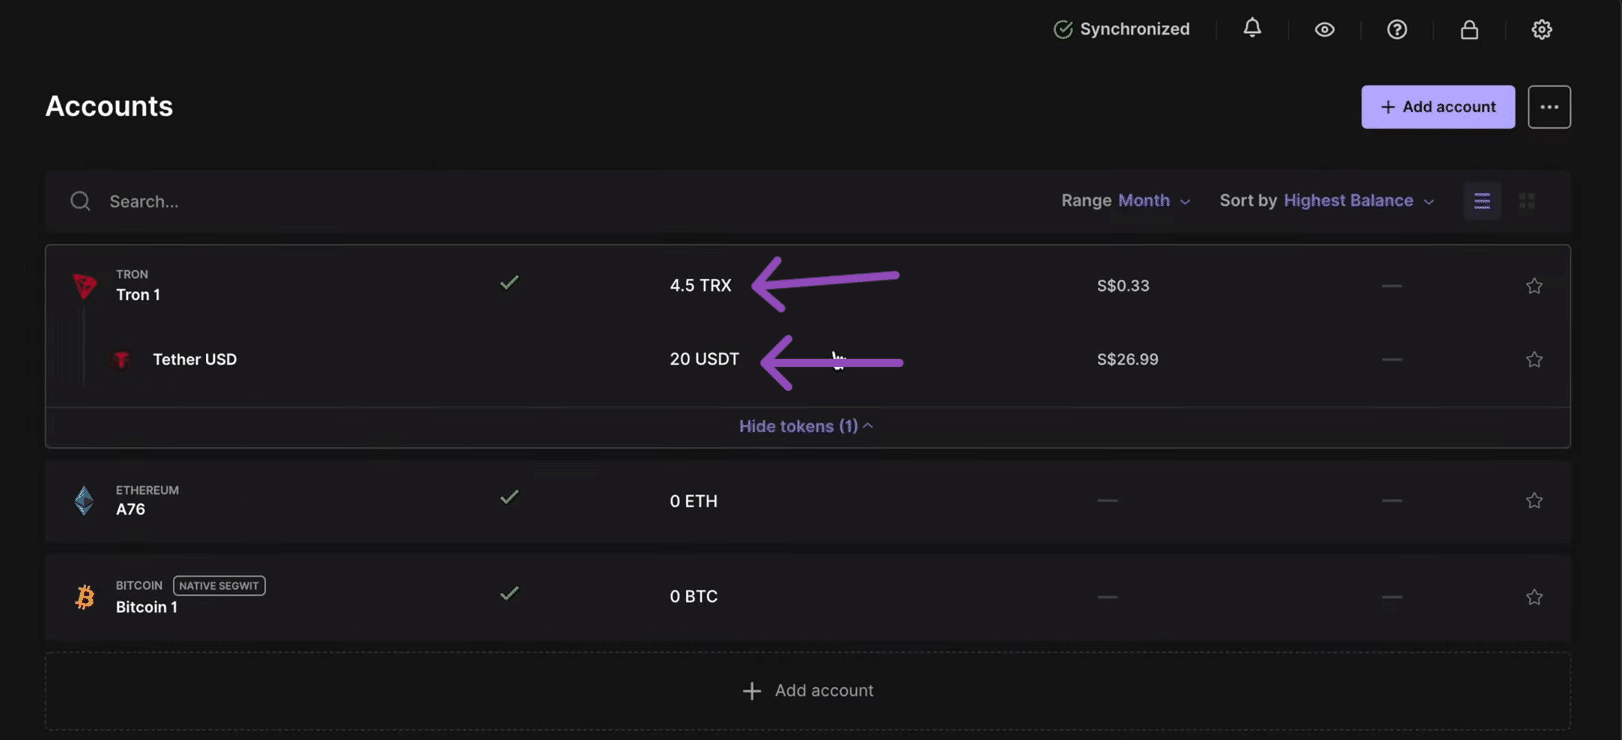Image resolution: width=1622 pixels, height=740 pixels.
Task: Favorite the Ethereum A76 account
Action: tap(1534, 500)
